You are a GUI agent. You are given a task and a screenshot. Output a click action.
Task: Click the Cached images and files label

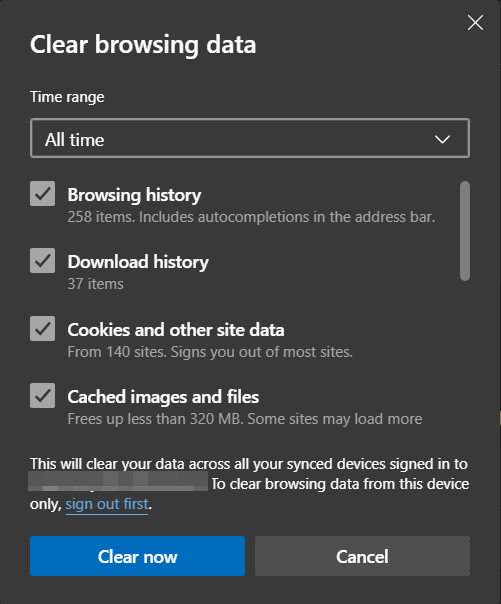[x=163, y=397]
